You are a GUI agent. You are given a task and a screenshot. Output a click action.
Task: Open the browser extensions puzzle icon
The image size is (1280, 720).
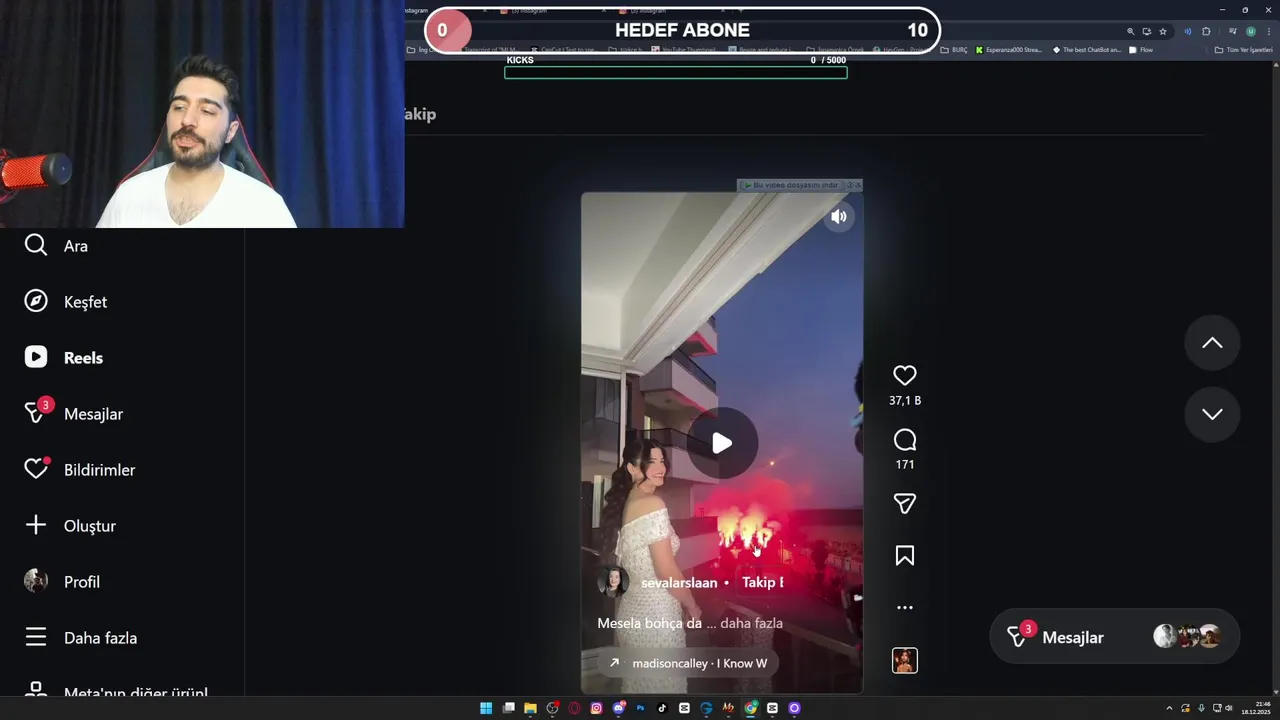[x=1206, y=31]
